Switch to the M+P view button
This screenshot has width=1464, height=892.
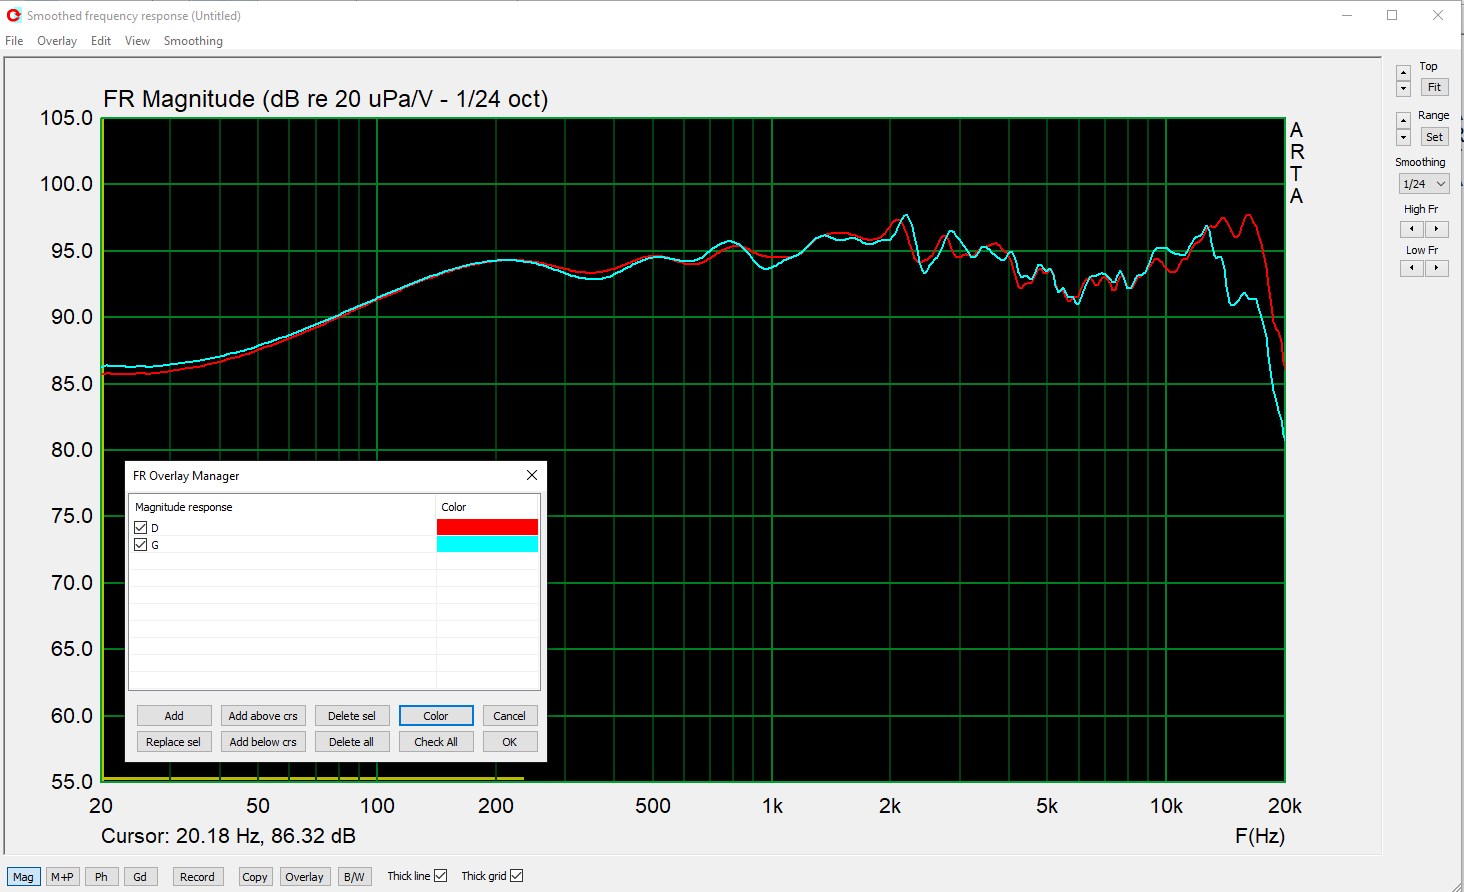pyautogui.click(x=62, y=877)
